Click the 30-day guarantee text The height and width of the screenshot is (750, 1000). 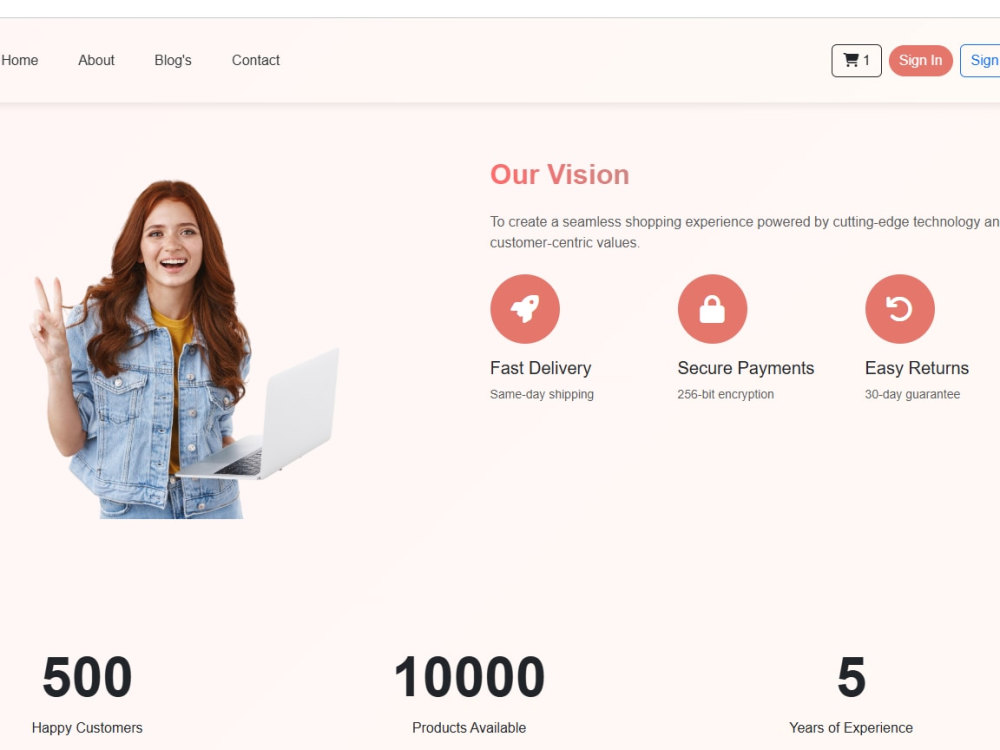912,394
